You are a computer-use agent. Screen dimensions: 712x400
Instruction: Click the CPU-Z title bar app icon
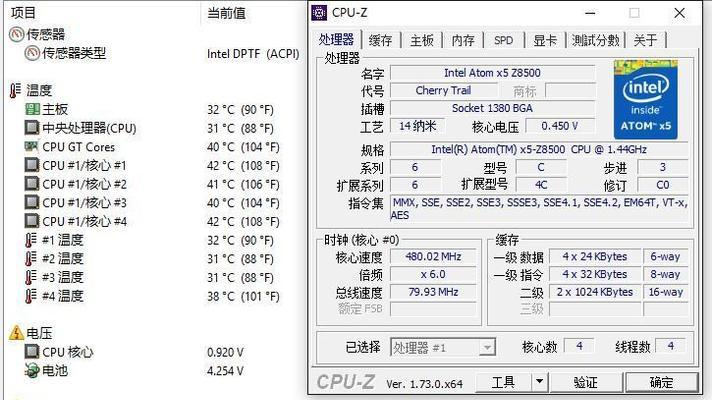[319, 13]
